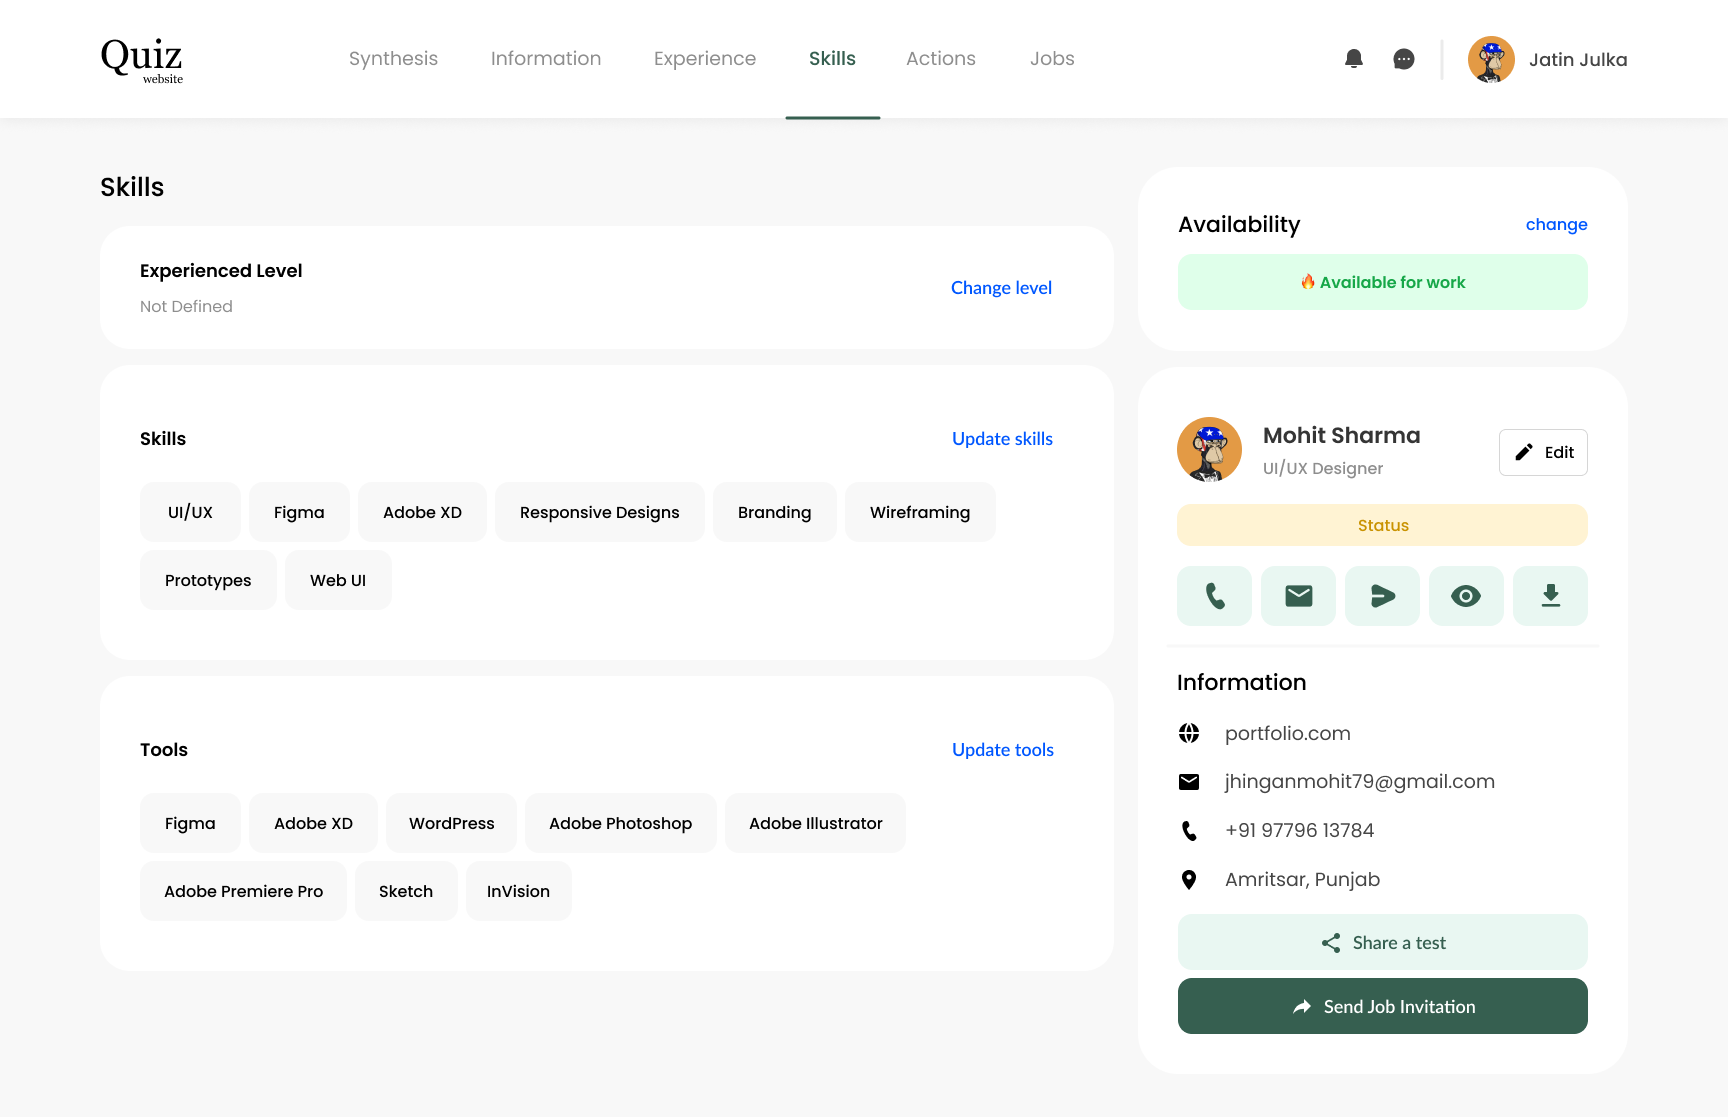Click the Update tools link

1003,750
